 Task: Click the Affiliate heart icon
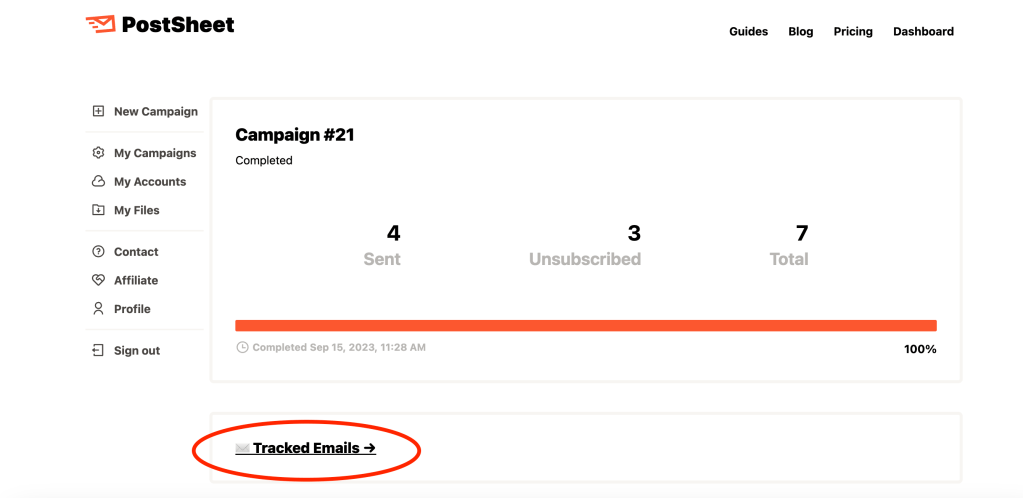click(x=98, y=281)
